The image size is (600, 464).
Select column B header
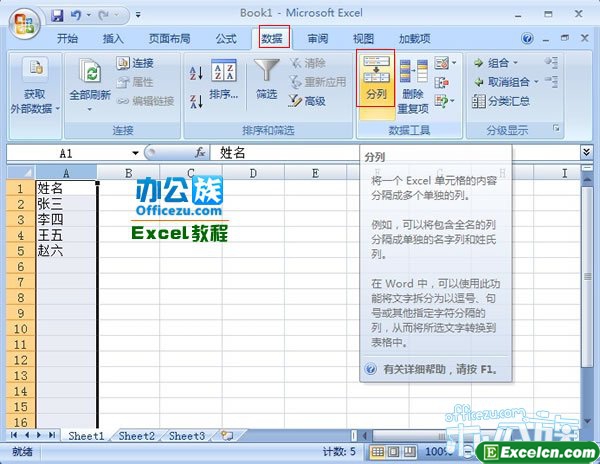point(129,173)
